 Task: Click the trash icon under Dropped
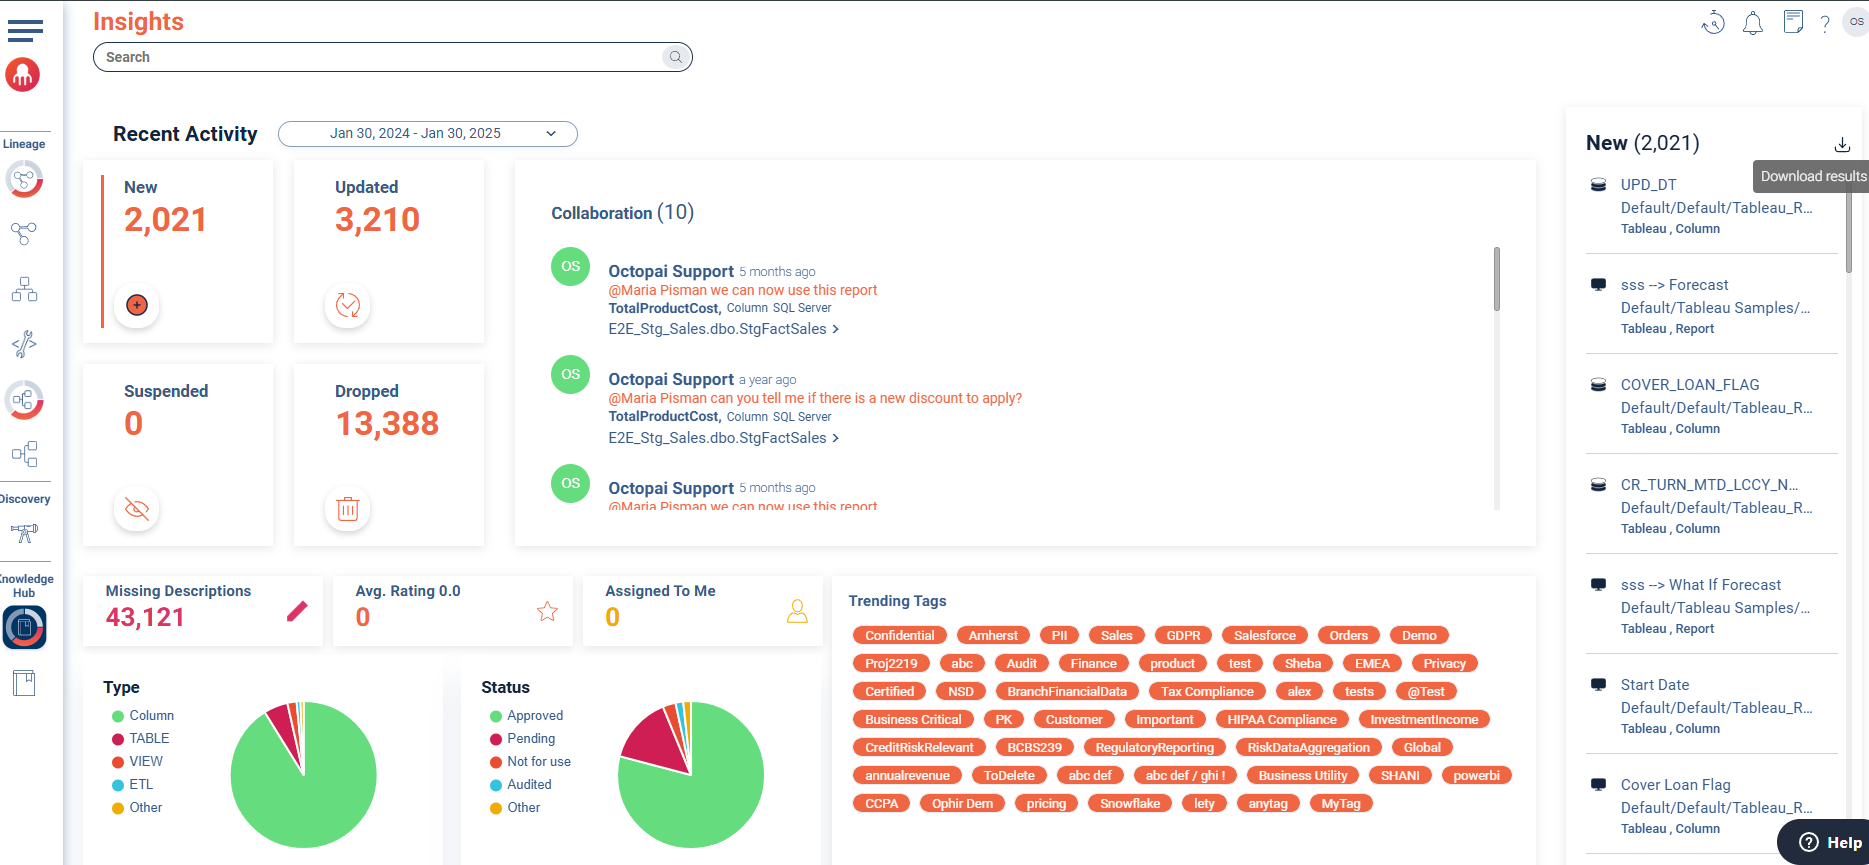tap(347, 509)
